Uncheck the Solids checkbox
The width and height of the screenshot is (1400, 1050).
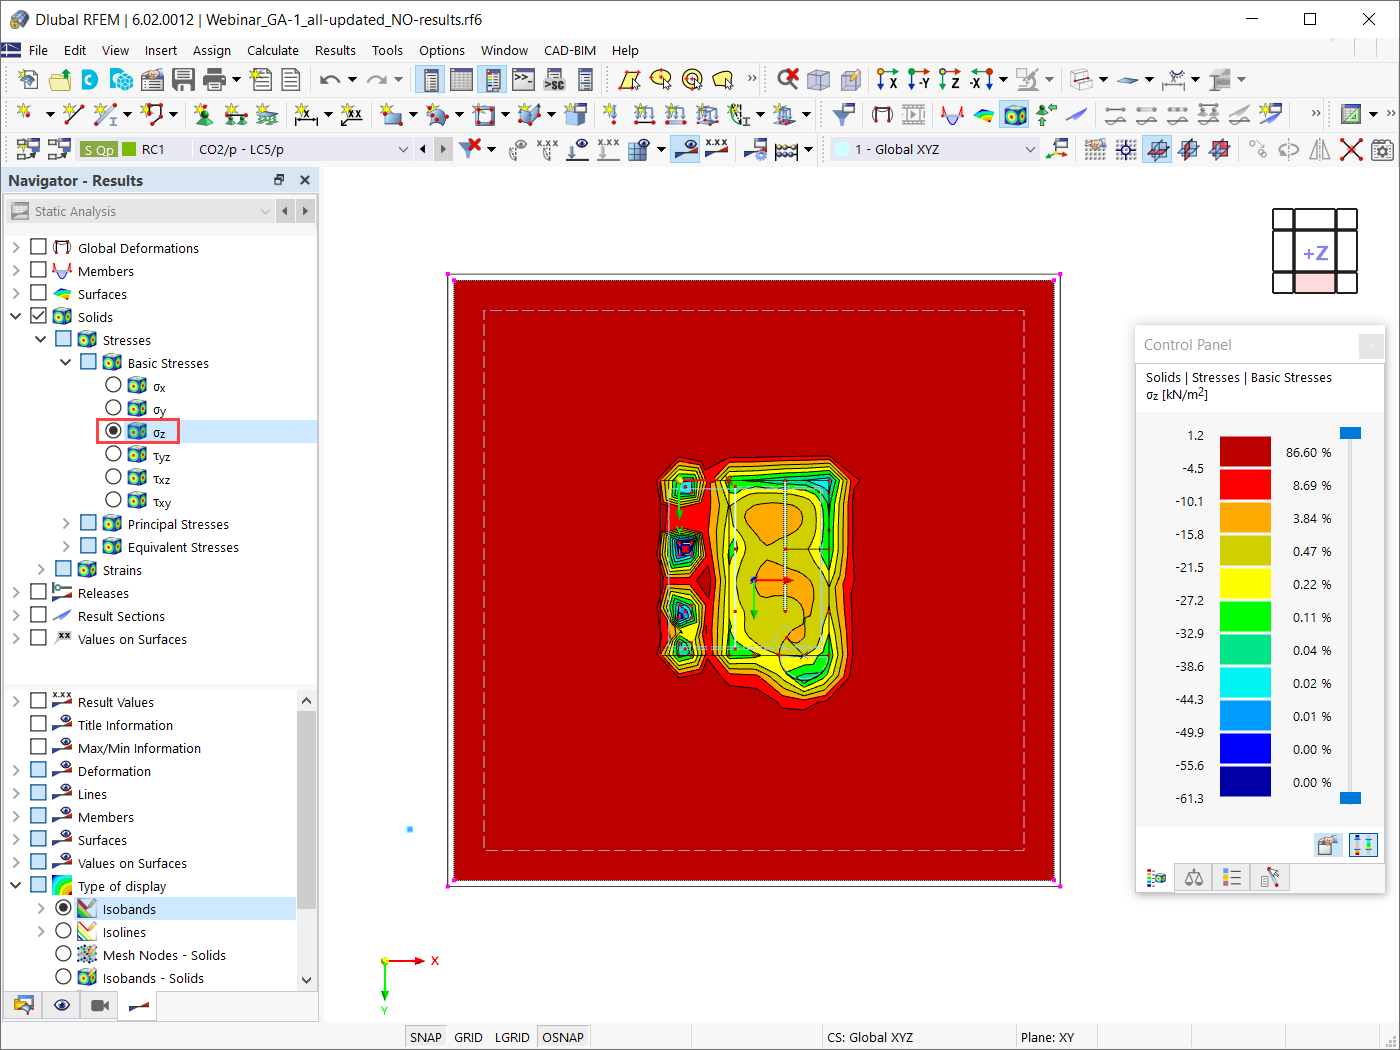[x=39, y=316]
